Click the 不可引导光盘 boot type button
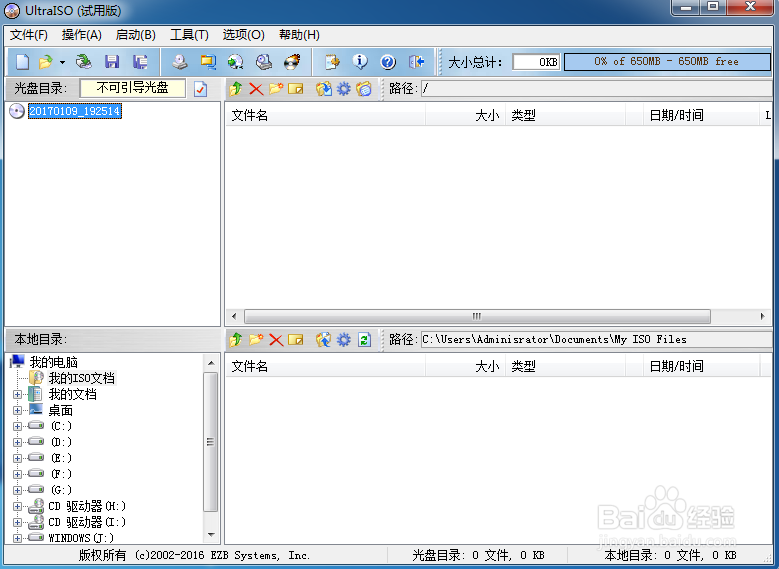Viewport: 779px width, 569px height. pyautogui.click(x=133, y=88)
